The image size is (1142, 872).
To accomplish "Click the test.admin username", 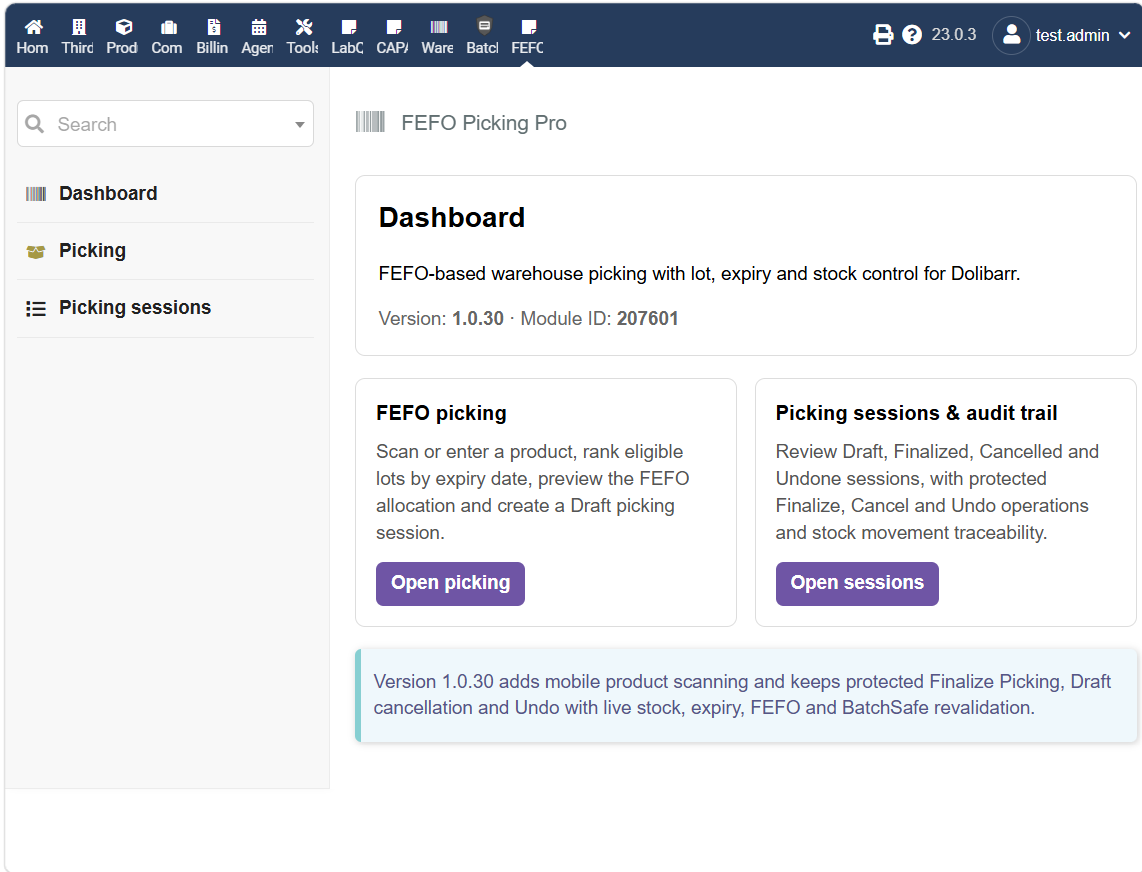I will [1072, 35].
